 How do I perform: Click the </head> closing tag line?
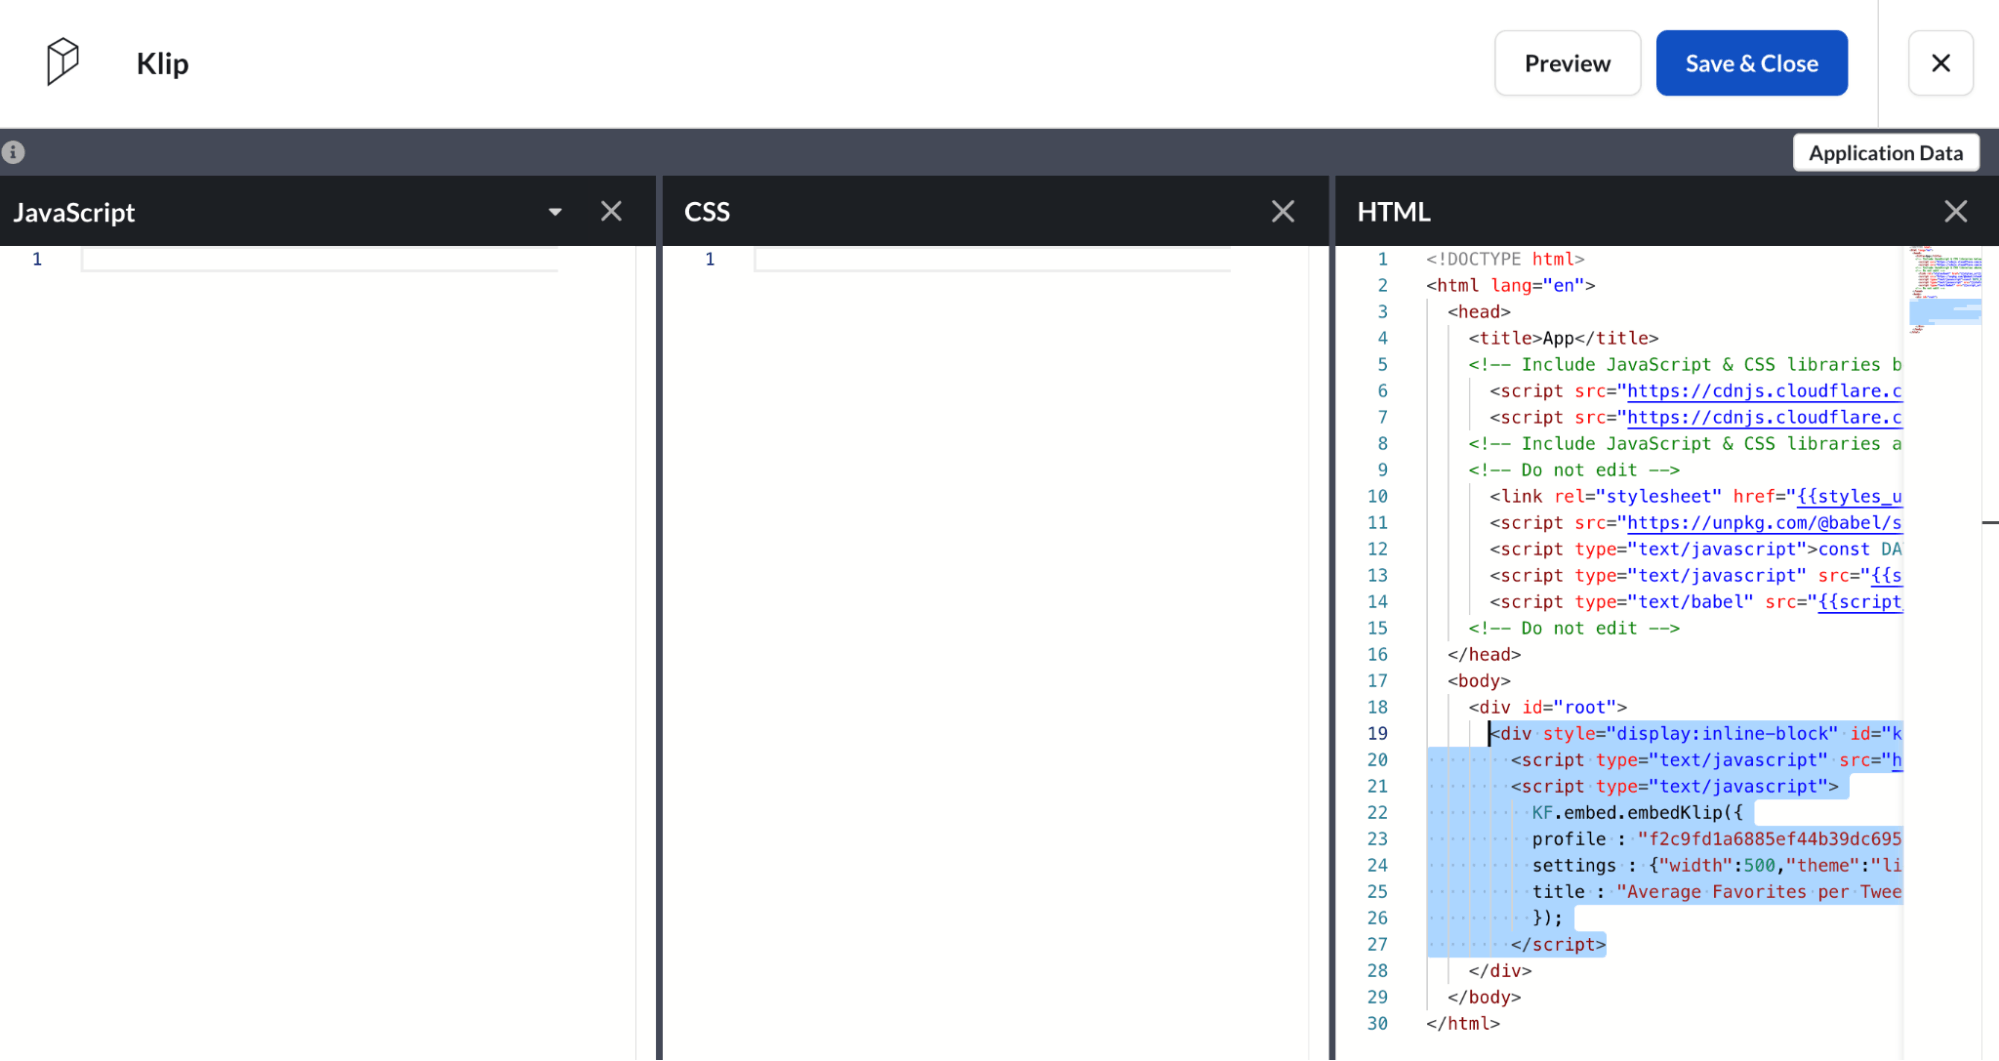tap(1484, 655)
